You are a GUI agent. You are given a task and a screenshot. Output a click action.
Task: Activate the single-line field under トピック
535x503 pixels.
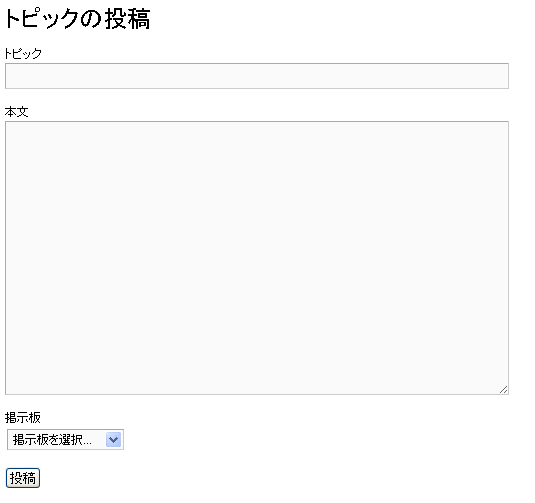[257, 76]
